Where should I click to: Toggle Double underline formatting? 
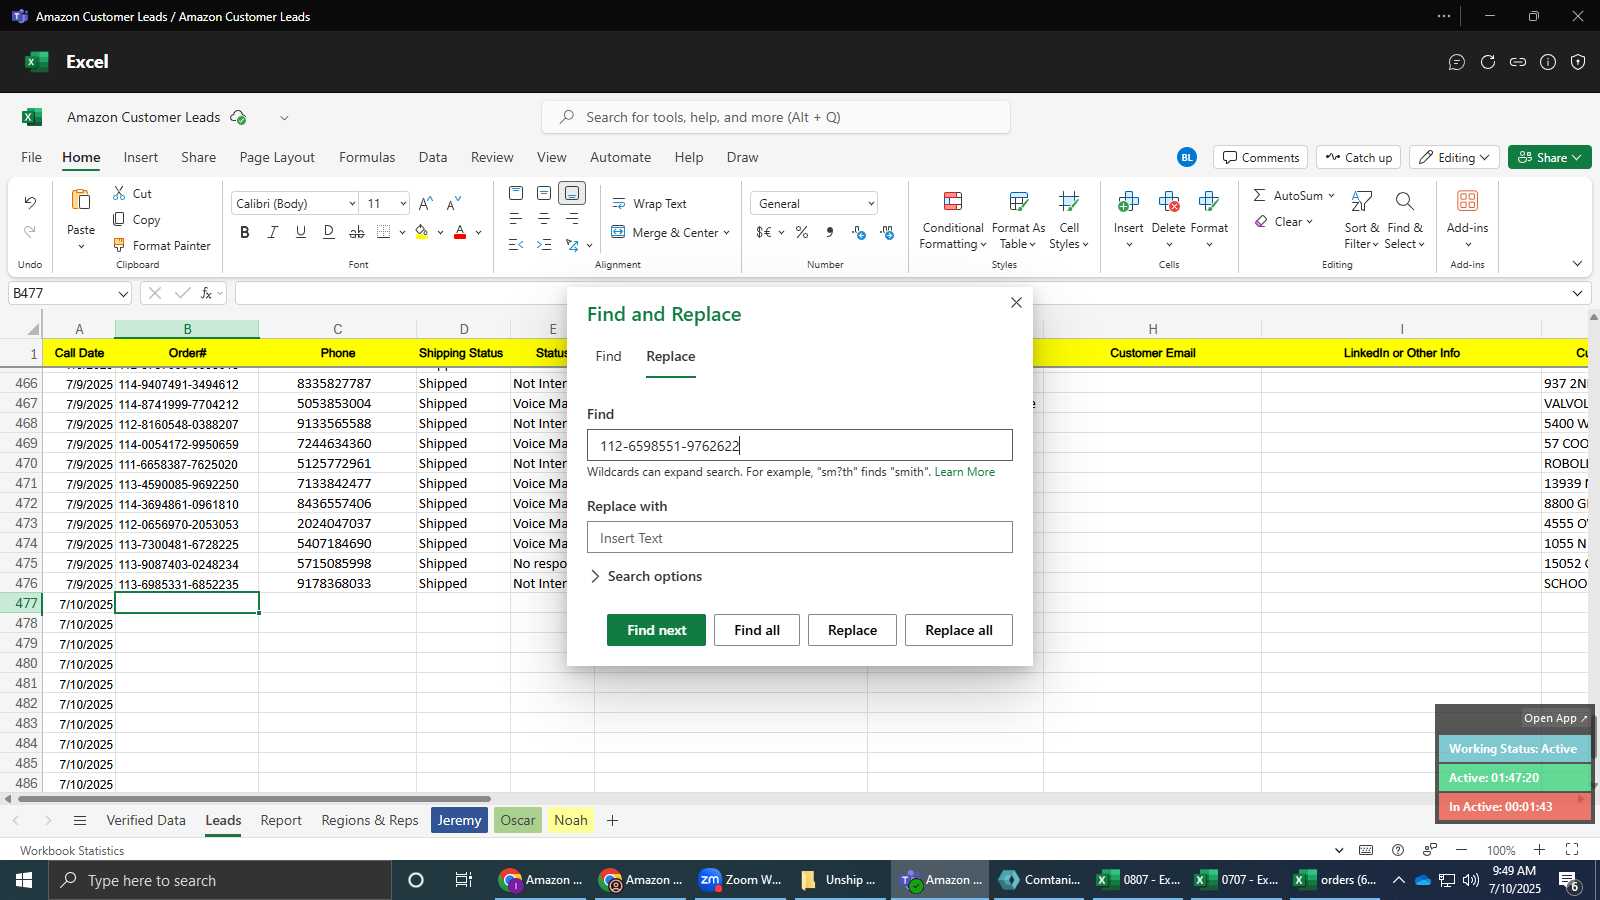(329, 232)
